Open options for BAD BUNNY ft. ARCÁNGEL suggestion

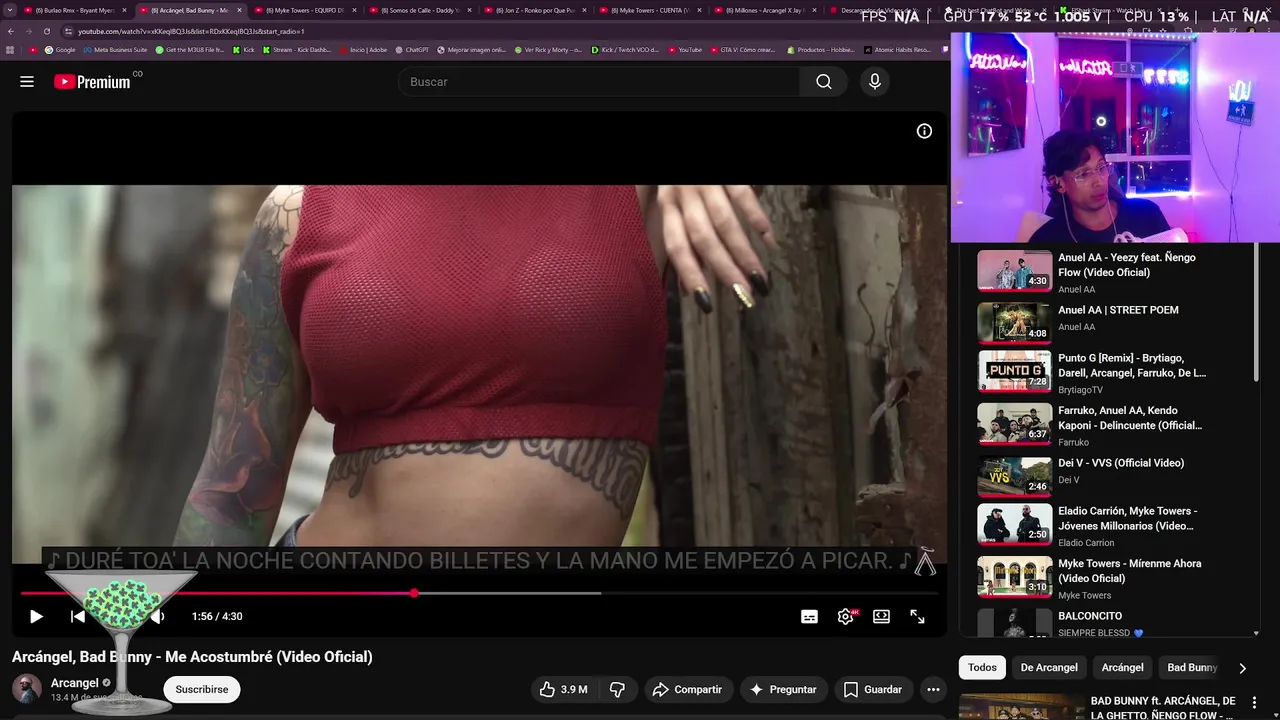click(x=1254, y=702)
